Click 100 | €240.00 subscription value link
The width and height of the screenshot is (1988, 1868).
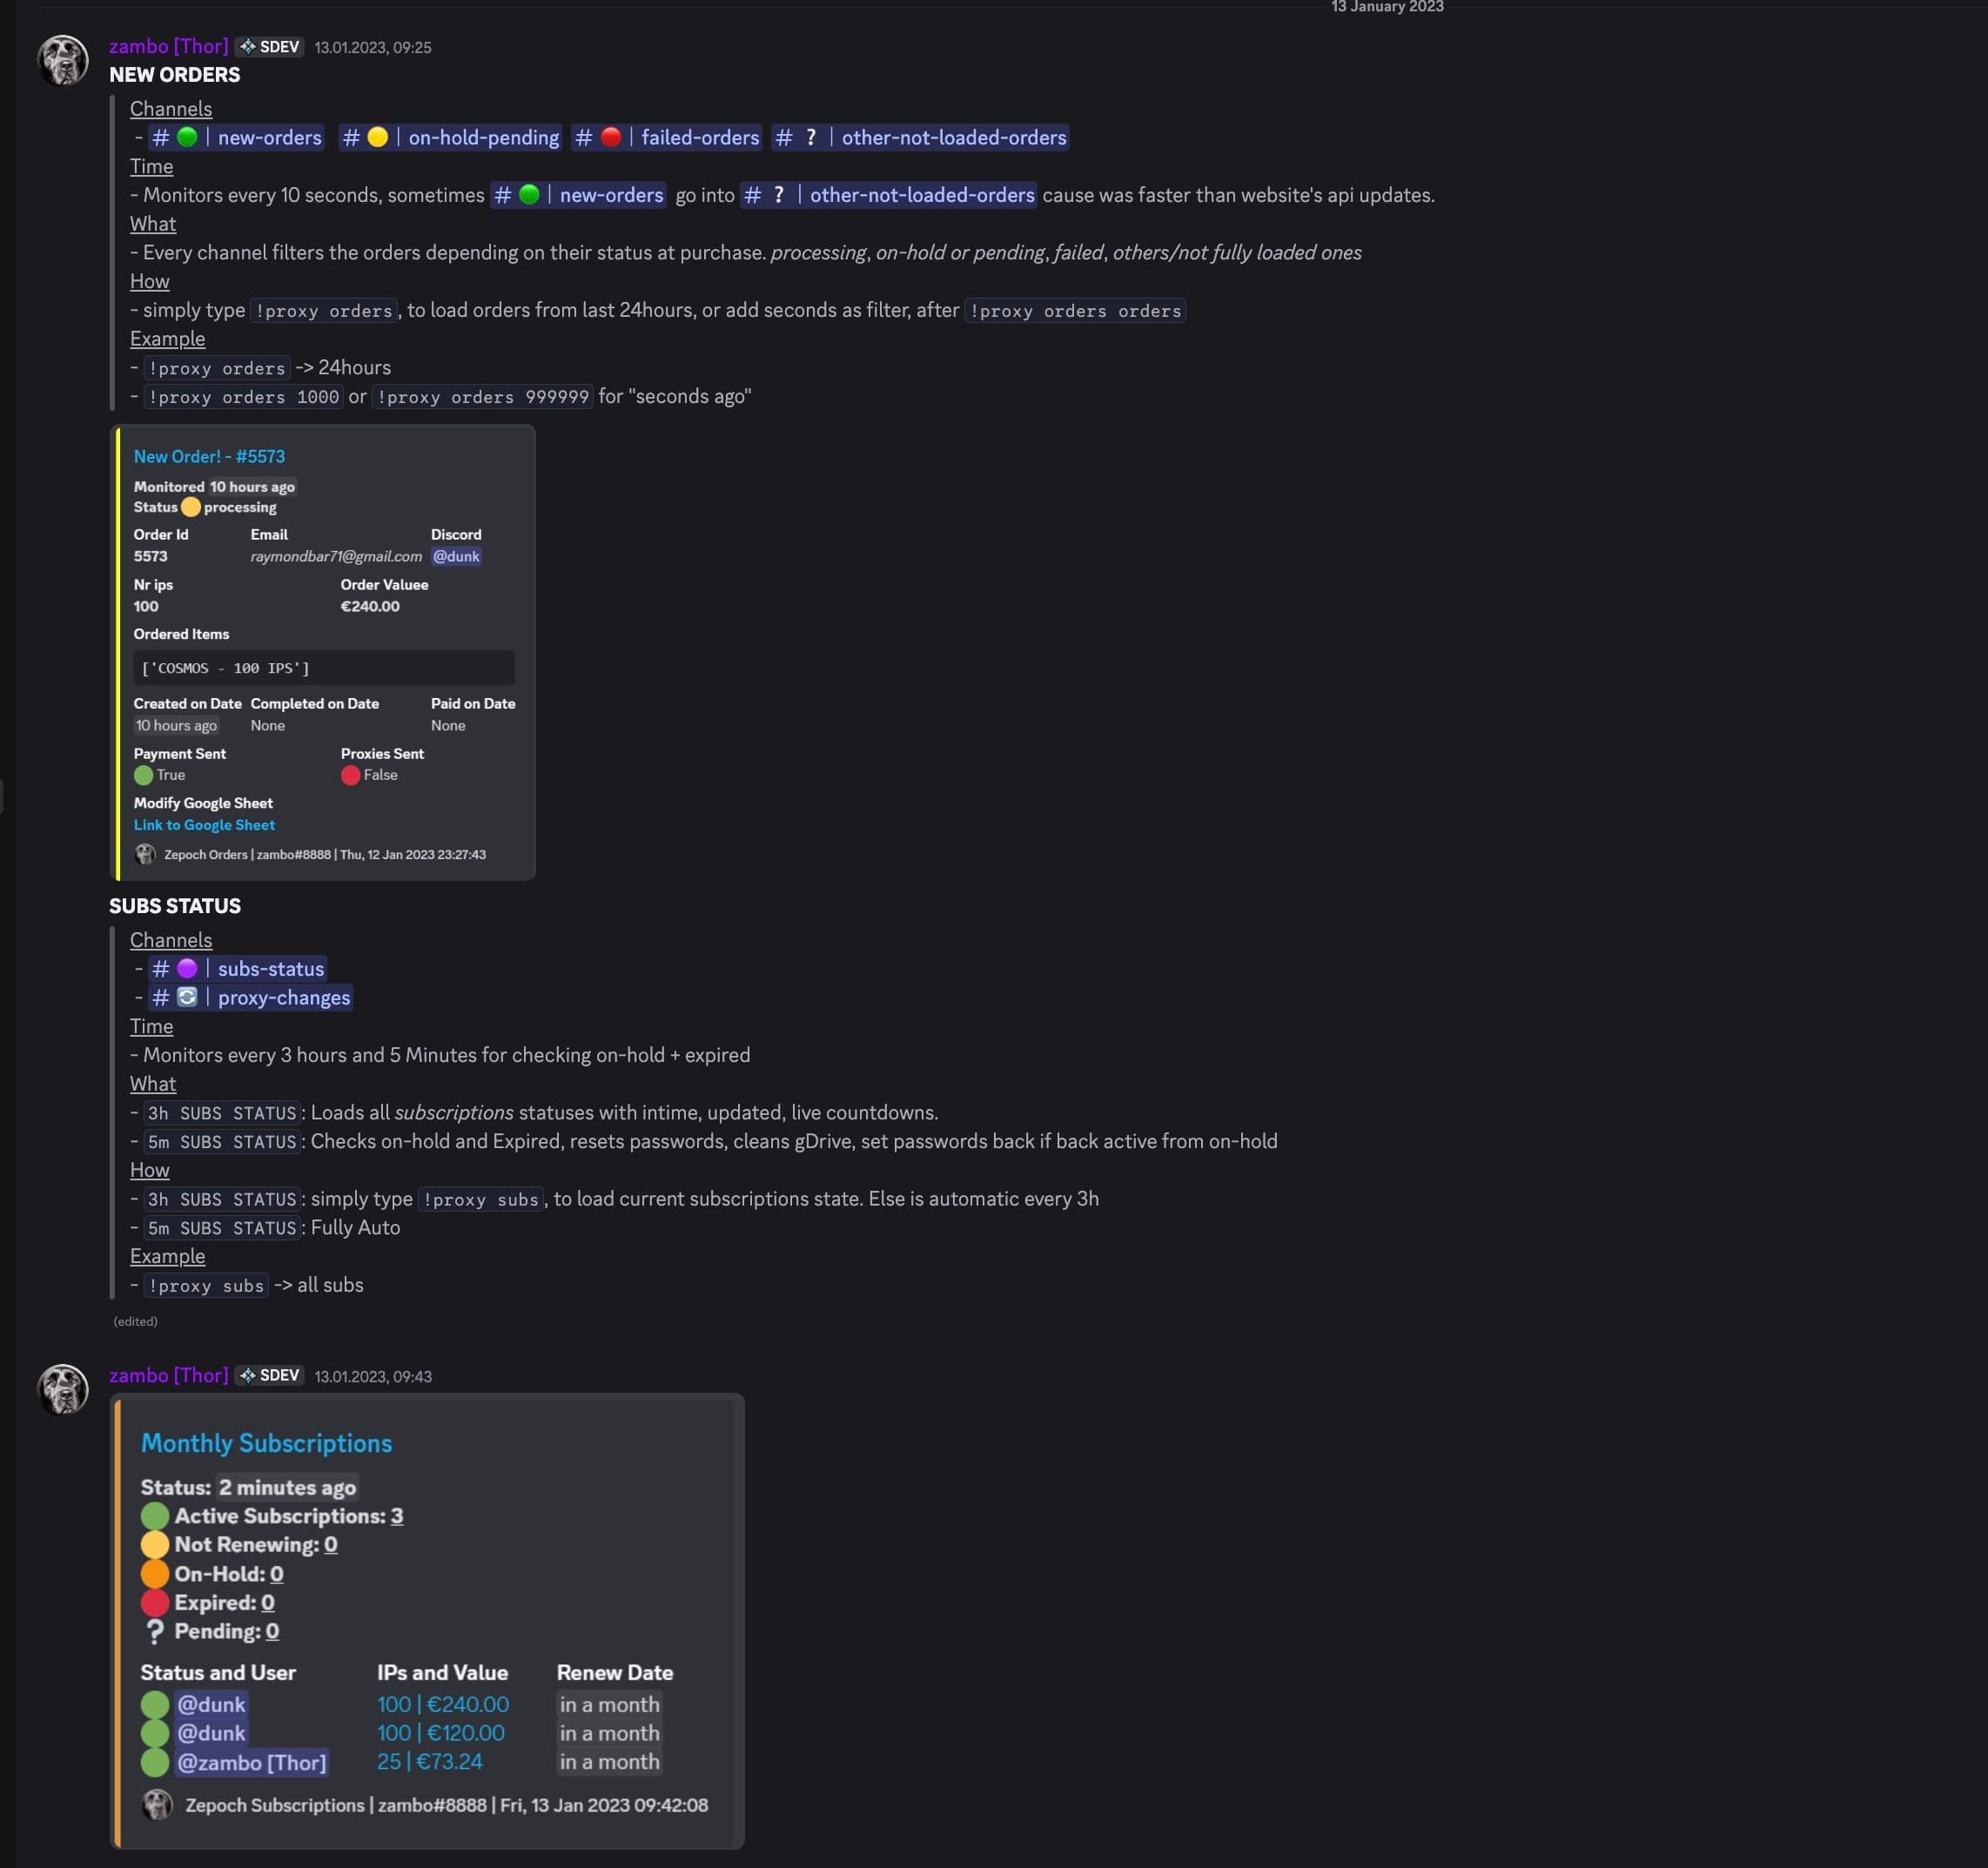pyautogui.click(x=443, y=1704)
